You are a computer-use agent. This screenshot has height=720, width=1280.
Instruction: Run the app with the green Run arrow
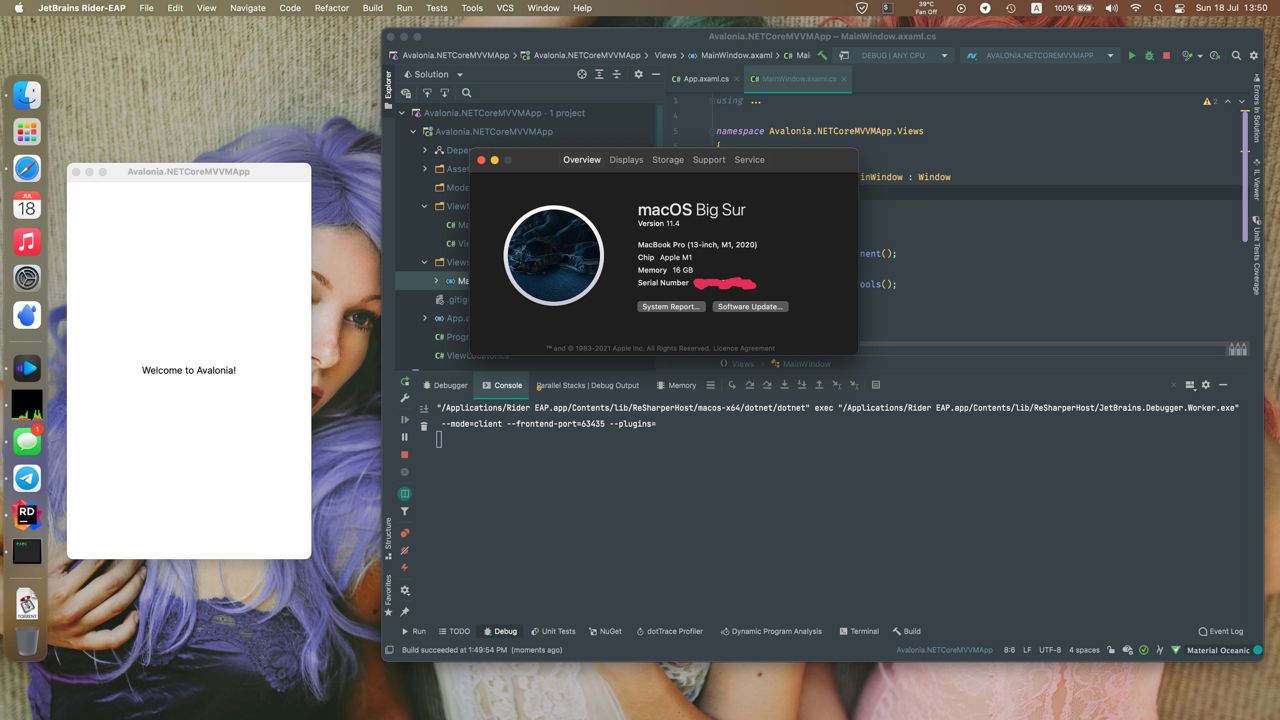(1132, 56)
